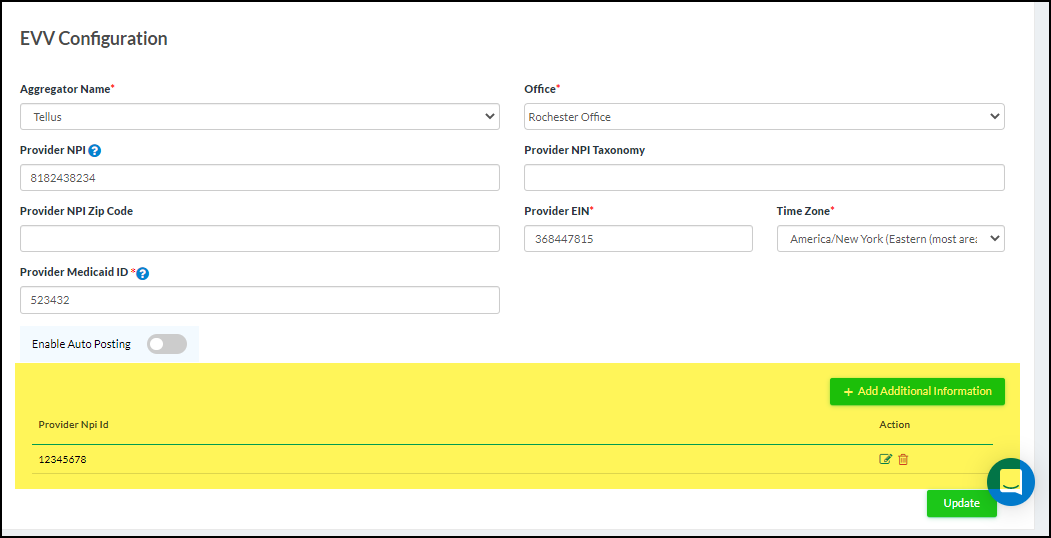Click the Action column header
Viewport: 1051px width, 538px height.
click(x=894, y=425)
